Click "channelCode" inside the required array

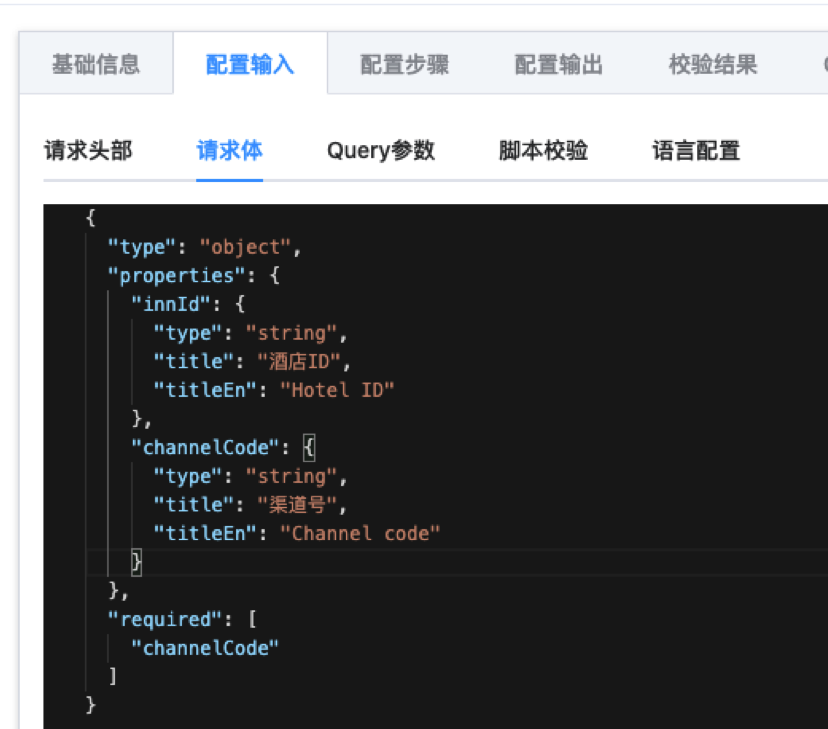click(205, 648)
